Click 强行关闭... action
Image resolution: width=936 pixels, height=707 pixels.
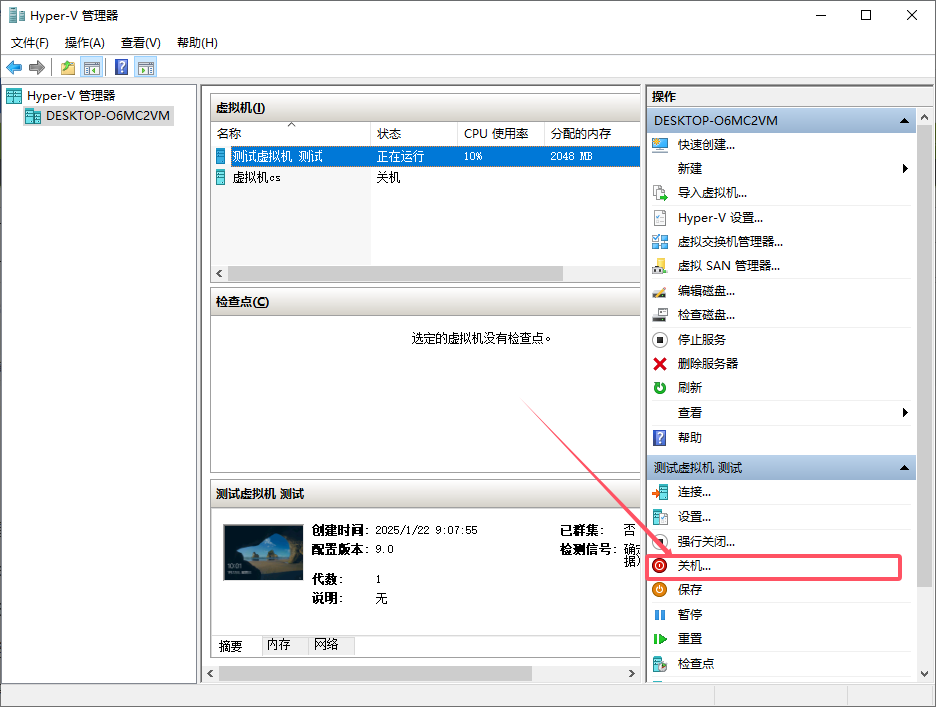click(x=706, y=542)
